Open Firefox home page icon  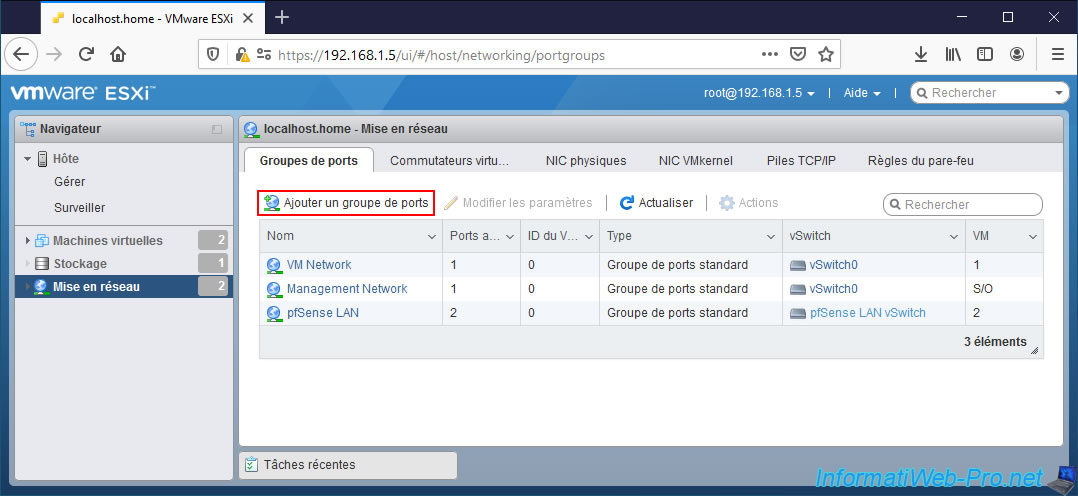pyautogui.click(x=118, y=54)
